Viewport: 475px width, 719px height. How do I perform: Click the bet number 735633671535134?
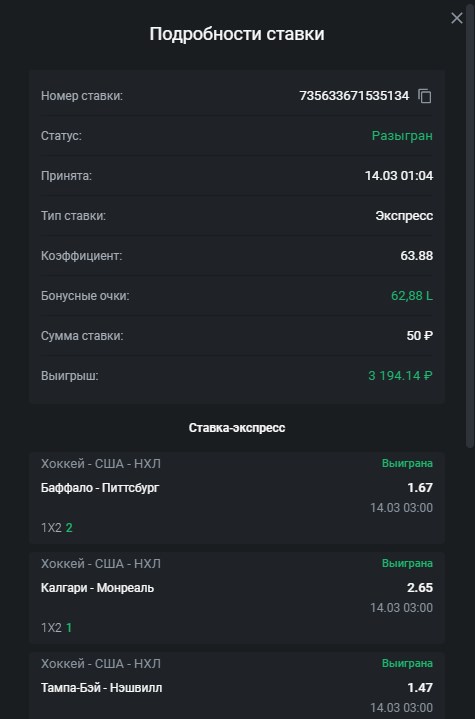click(x=354, y=96)
